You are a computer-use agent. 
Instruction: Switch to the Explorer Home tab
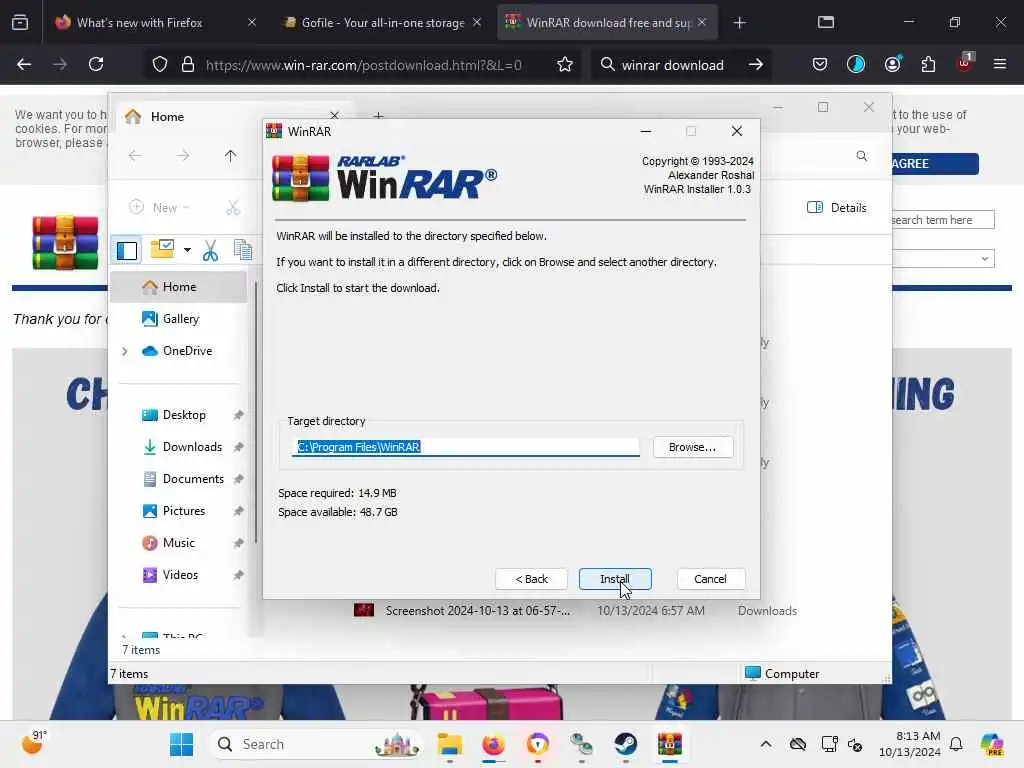167,117
